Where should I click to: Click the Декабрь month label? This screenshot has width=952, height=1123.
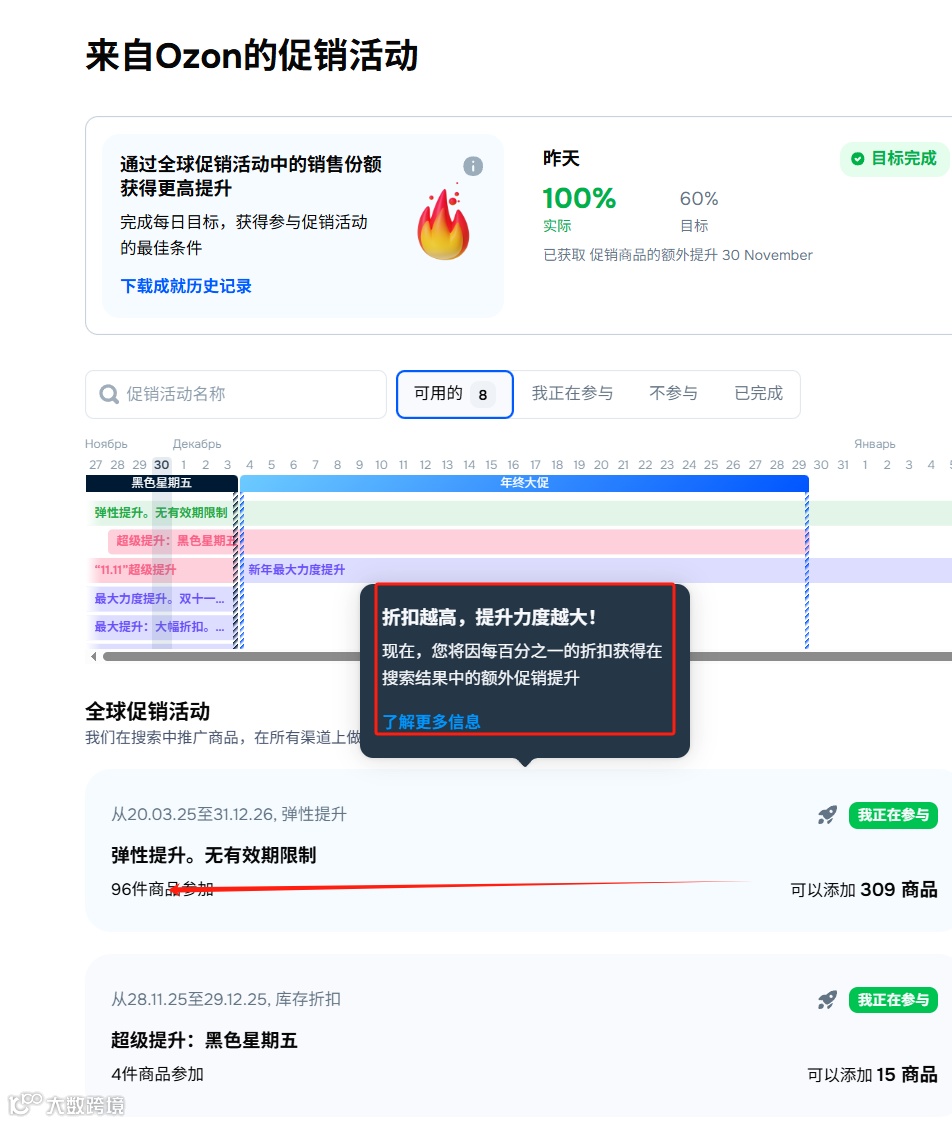click(x=197, y=444)
